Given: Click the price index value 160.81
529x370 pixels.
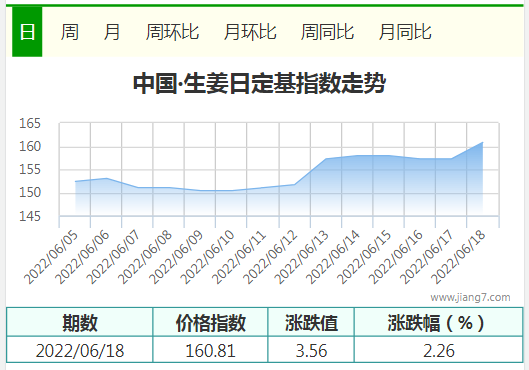Looking at the screenshot, I should (210, 350).
